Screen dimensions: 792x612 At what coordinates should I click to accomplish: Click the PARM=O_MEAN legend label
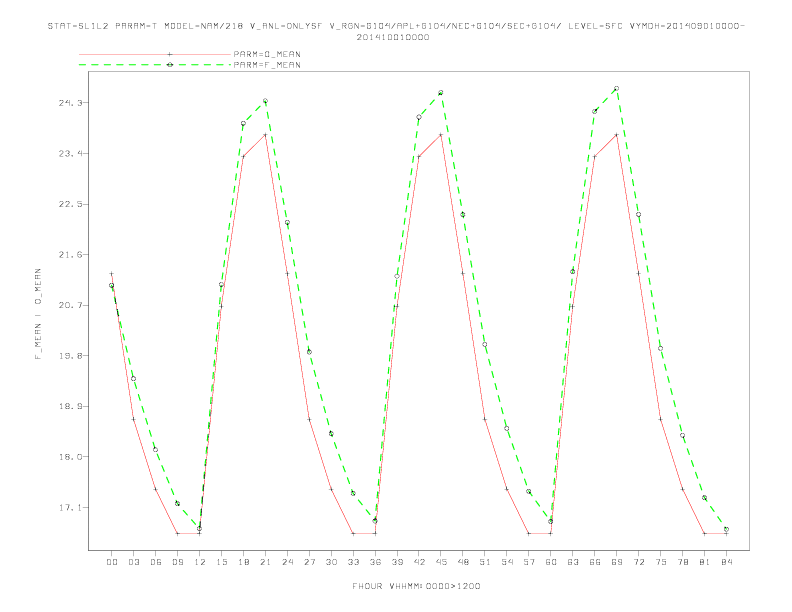pos(267,54)
